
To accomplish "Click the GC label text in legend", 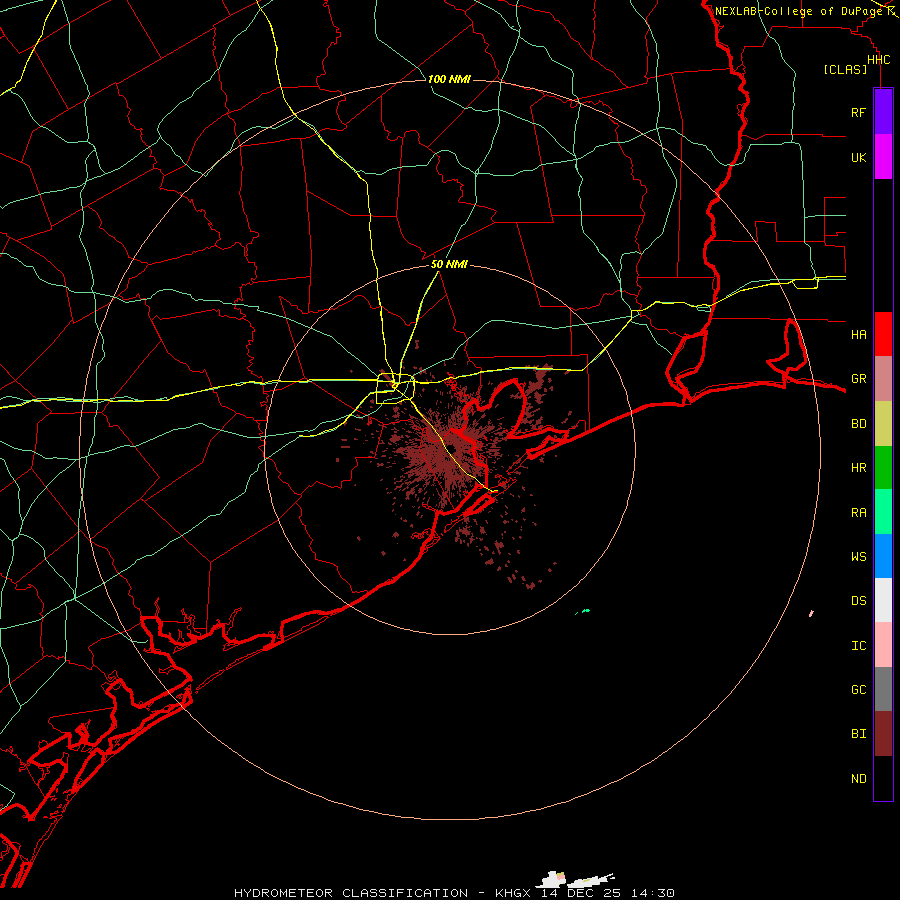I will (x=858, y=689).
